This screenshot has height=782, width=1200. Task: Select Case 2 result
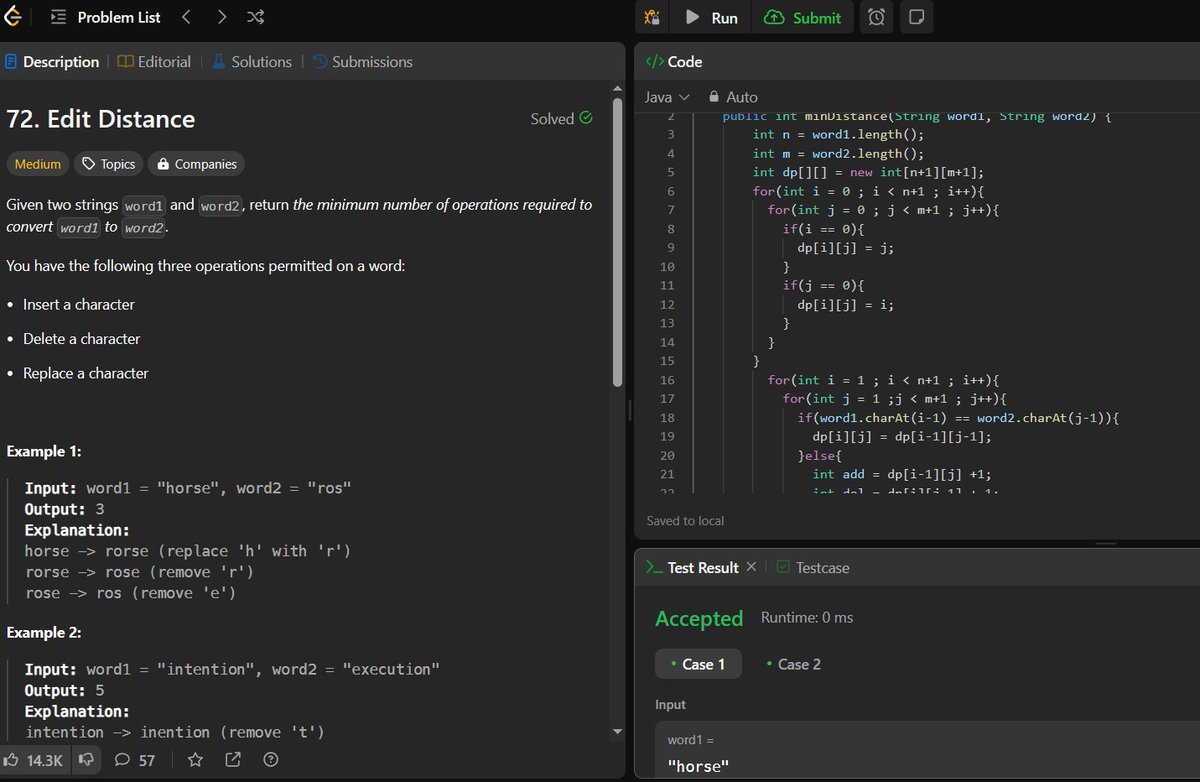tap(793, 664)
